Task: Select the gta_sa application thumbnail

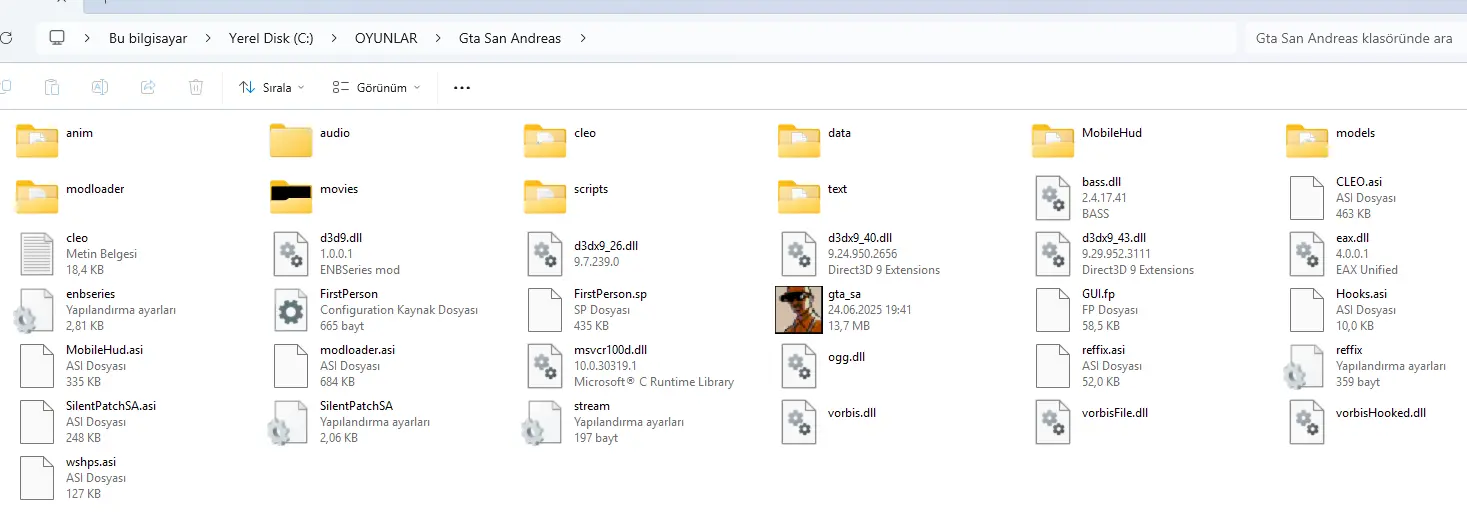Action: (x=799, y=310)
